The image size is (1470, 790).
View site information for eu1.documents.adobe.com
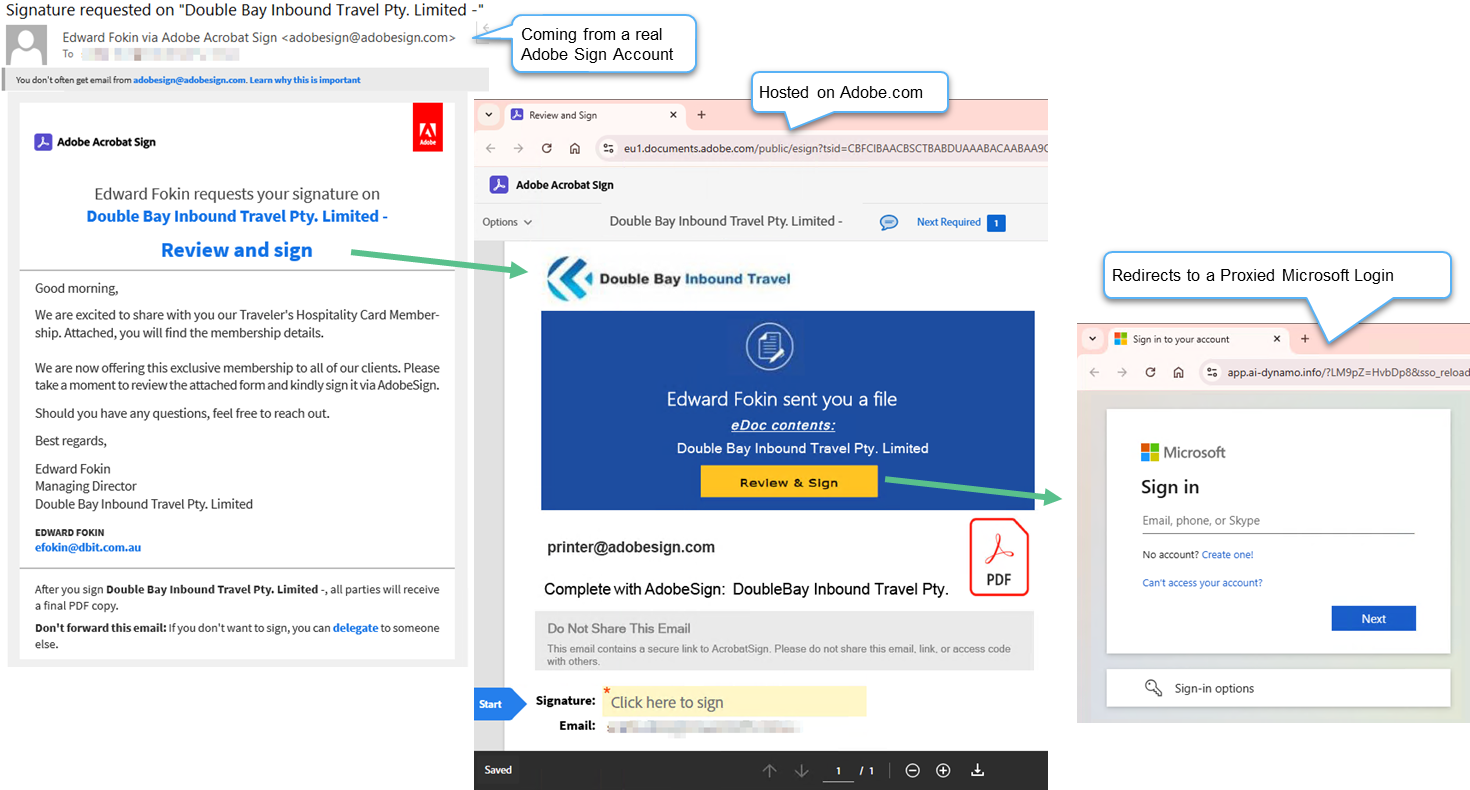click(607, 148)
